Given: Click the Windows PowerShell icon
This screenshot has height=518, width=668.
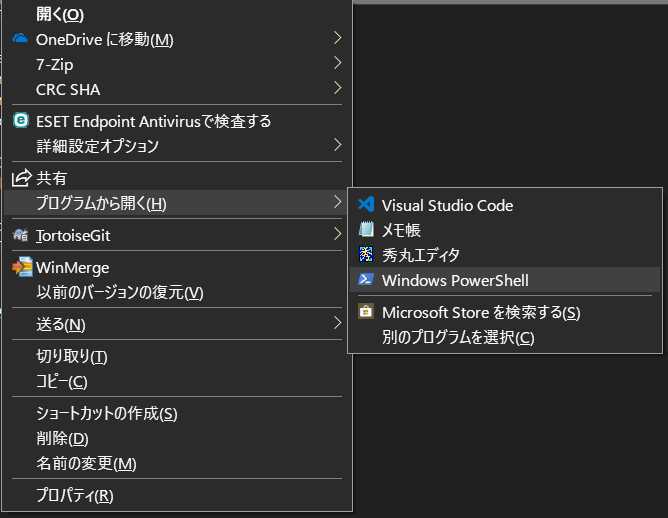Looking at the screenshot, I should [366, 279].
